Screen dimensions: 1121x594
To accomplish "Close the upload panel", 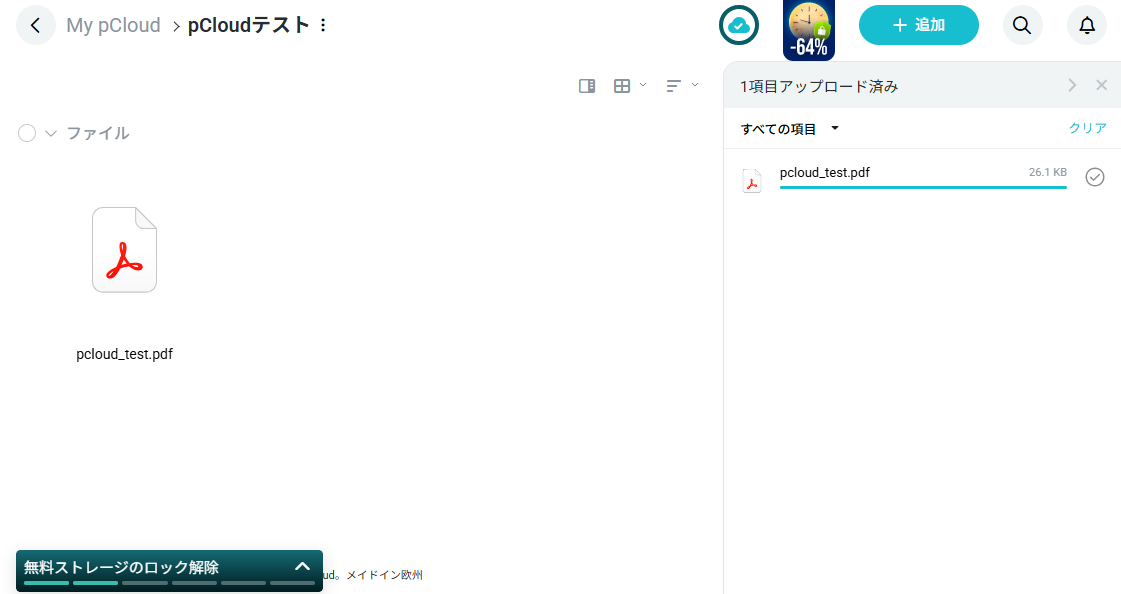I will (x=1102, y=85).
